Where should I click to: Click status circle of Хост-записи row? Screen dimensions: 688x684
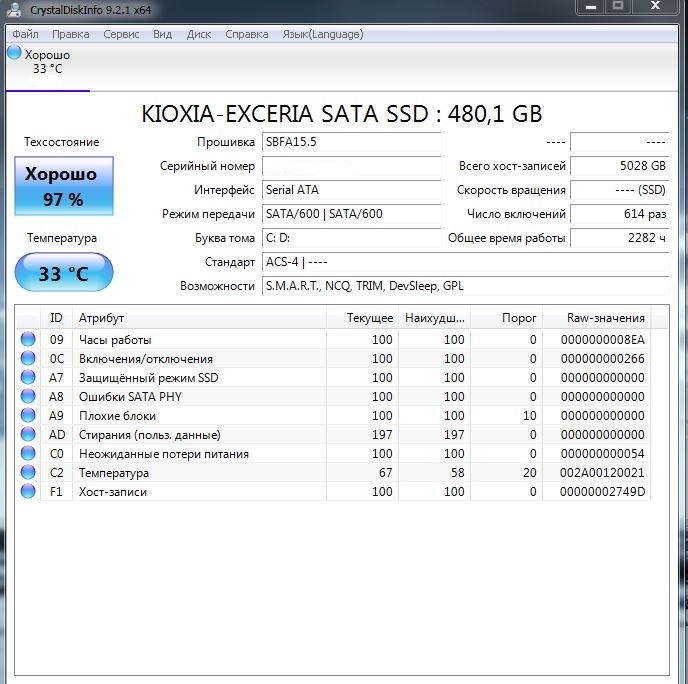[x=28, y=491]
